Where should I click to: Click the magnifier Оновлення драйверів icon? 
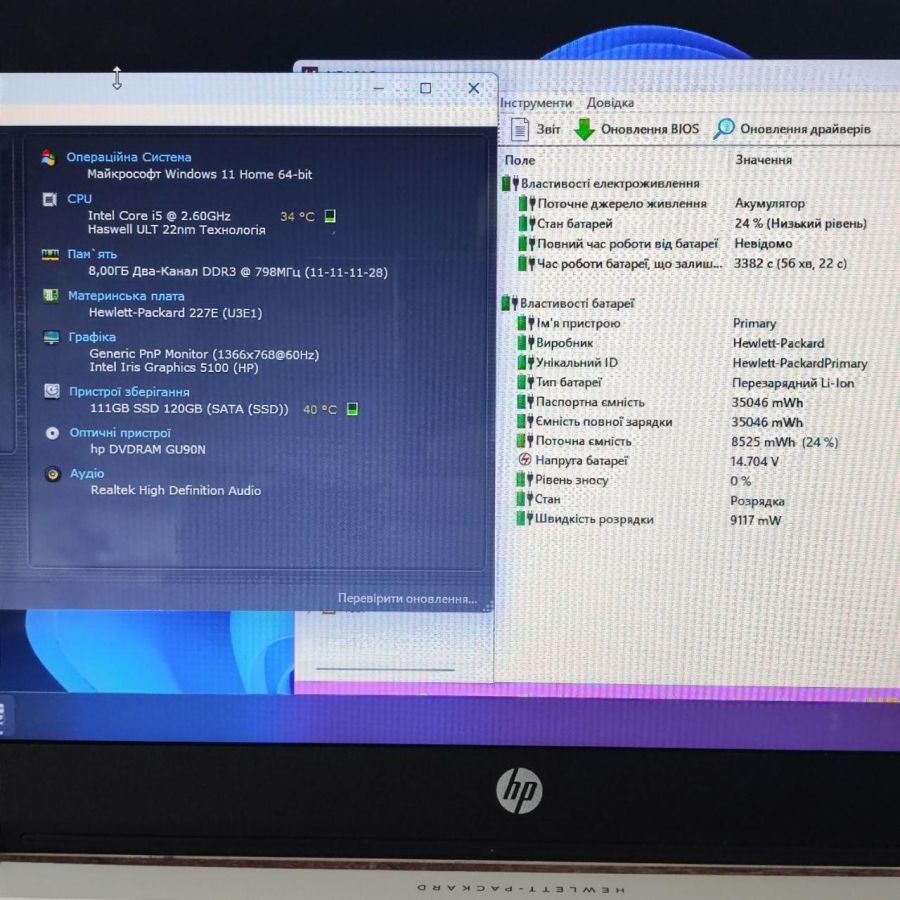723,129
